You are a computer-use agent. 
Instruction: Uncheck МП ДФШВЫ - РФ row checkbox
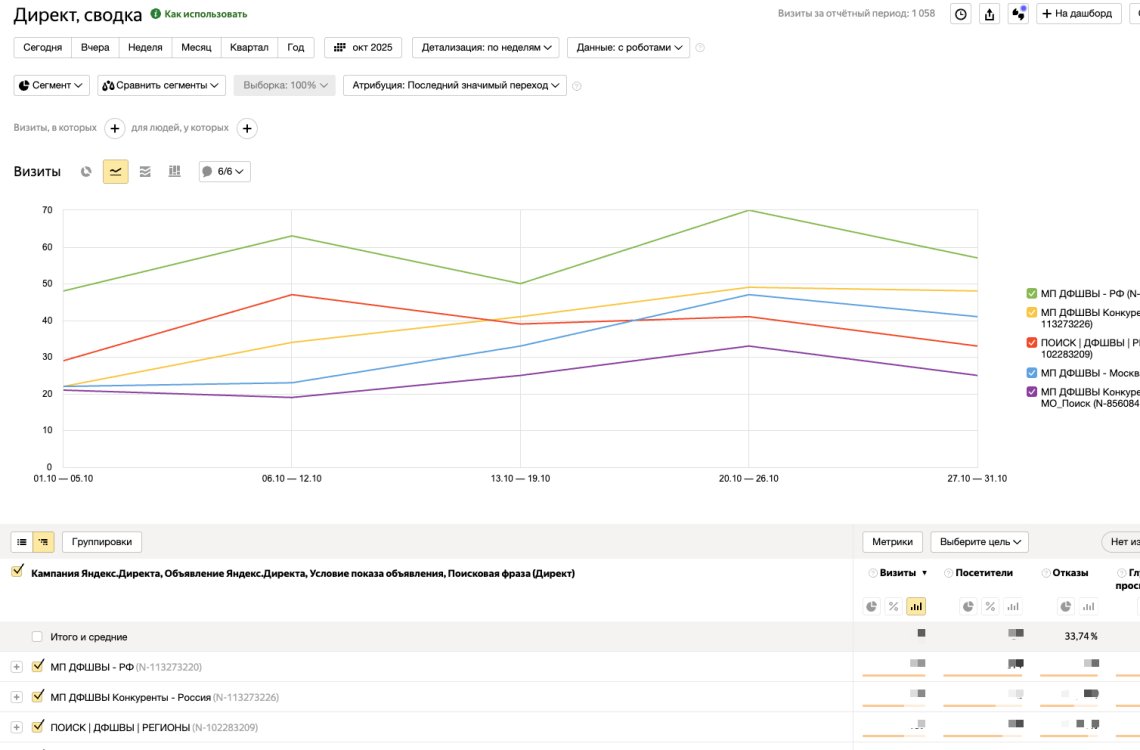point(38,666)
